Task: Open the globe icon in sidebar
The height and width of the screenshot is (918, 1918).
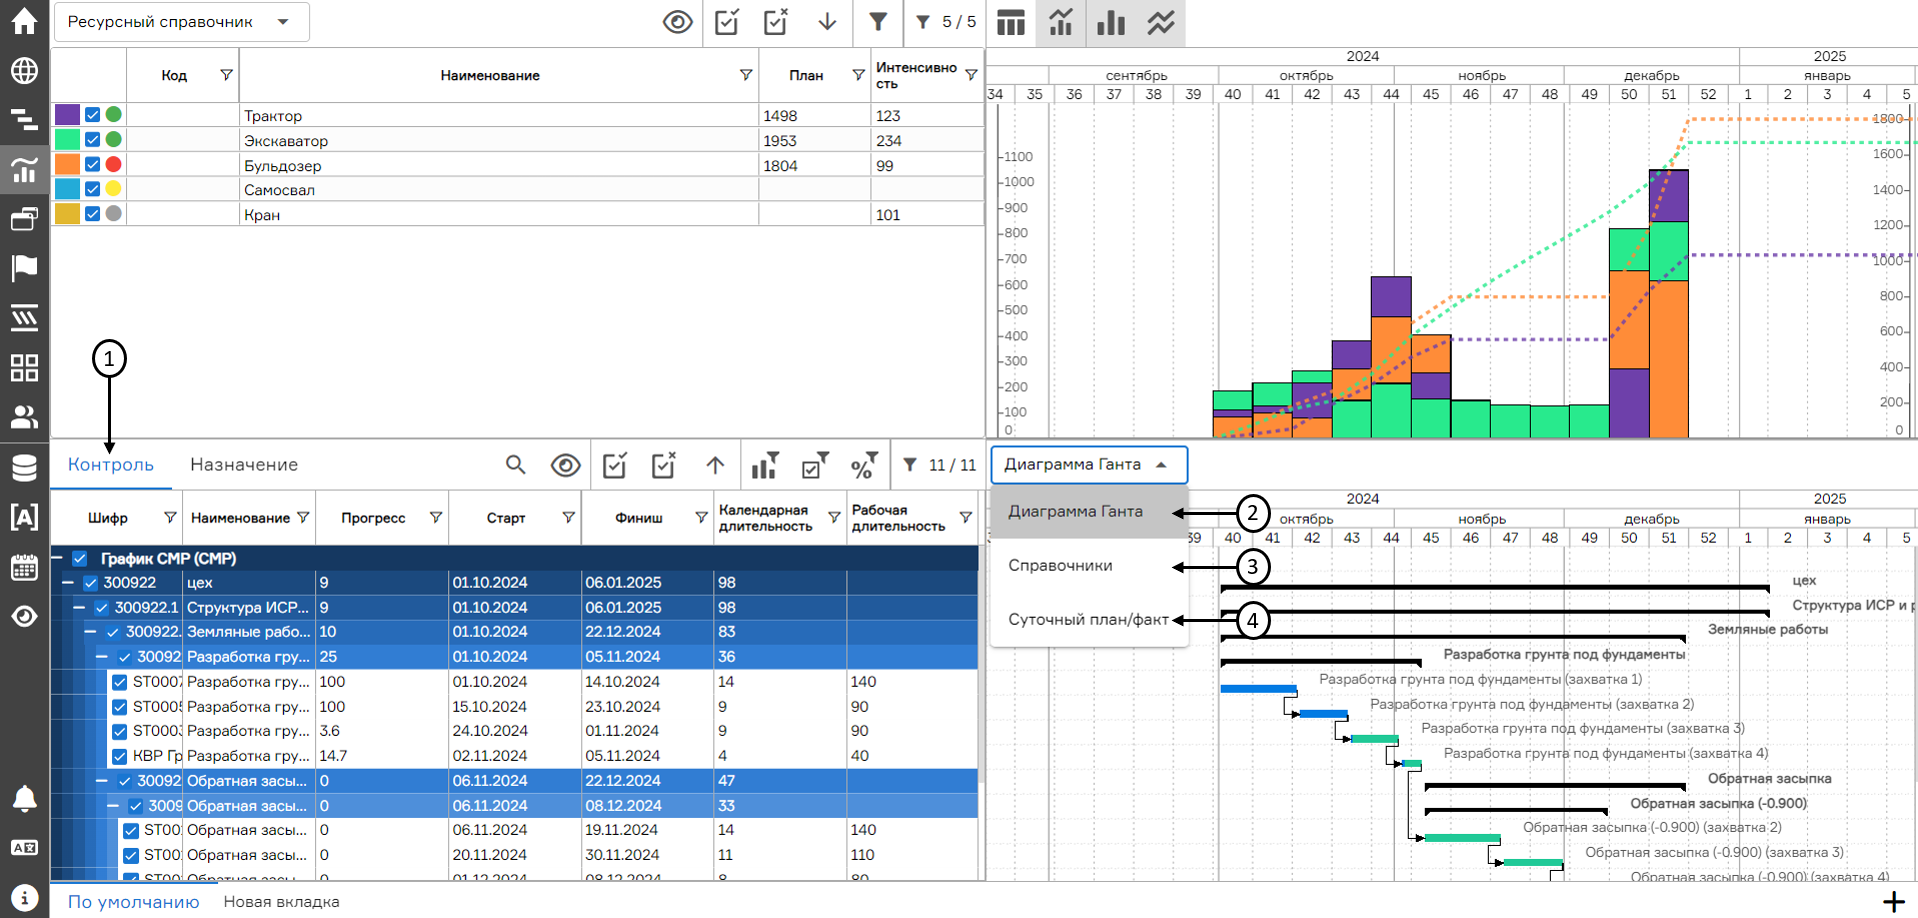Action: pos(24,71)
